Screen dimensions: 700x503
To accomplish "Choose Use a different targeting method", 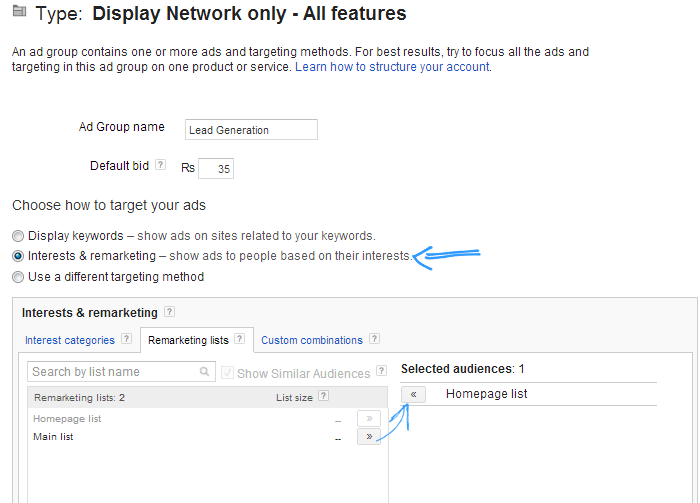I will point(18,277).
